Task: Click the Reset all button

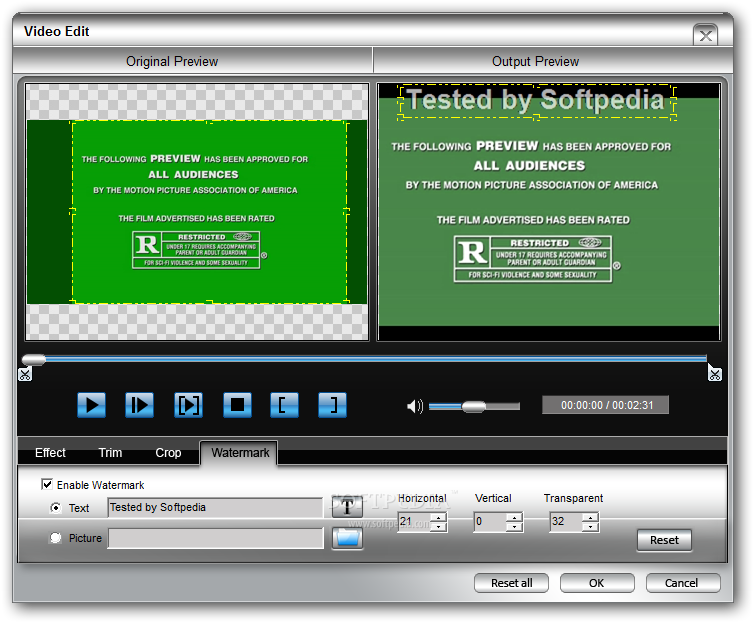Action: (x=511, y=583)
